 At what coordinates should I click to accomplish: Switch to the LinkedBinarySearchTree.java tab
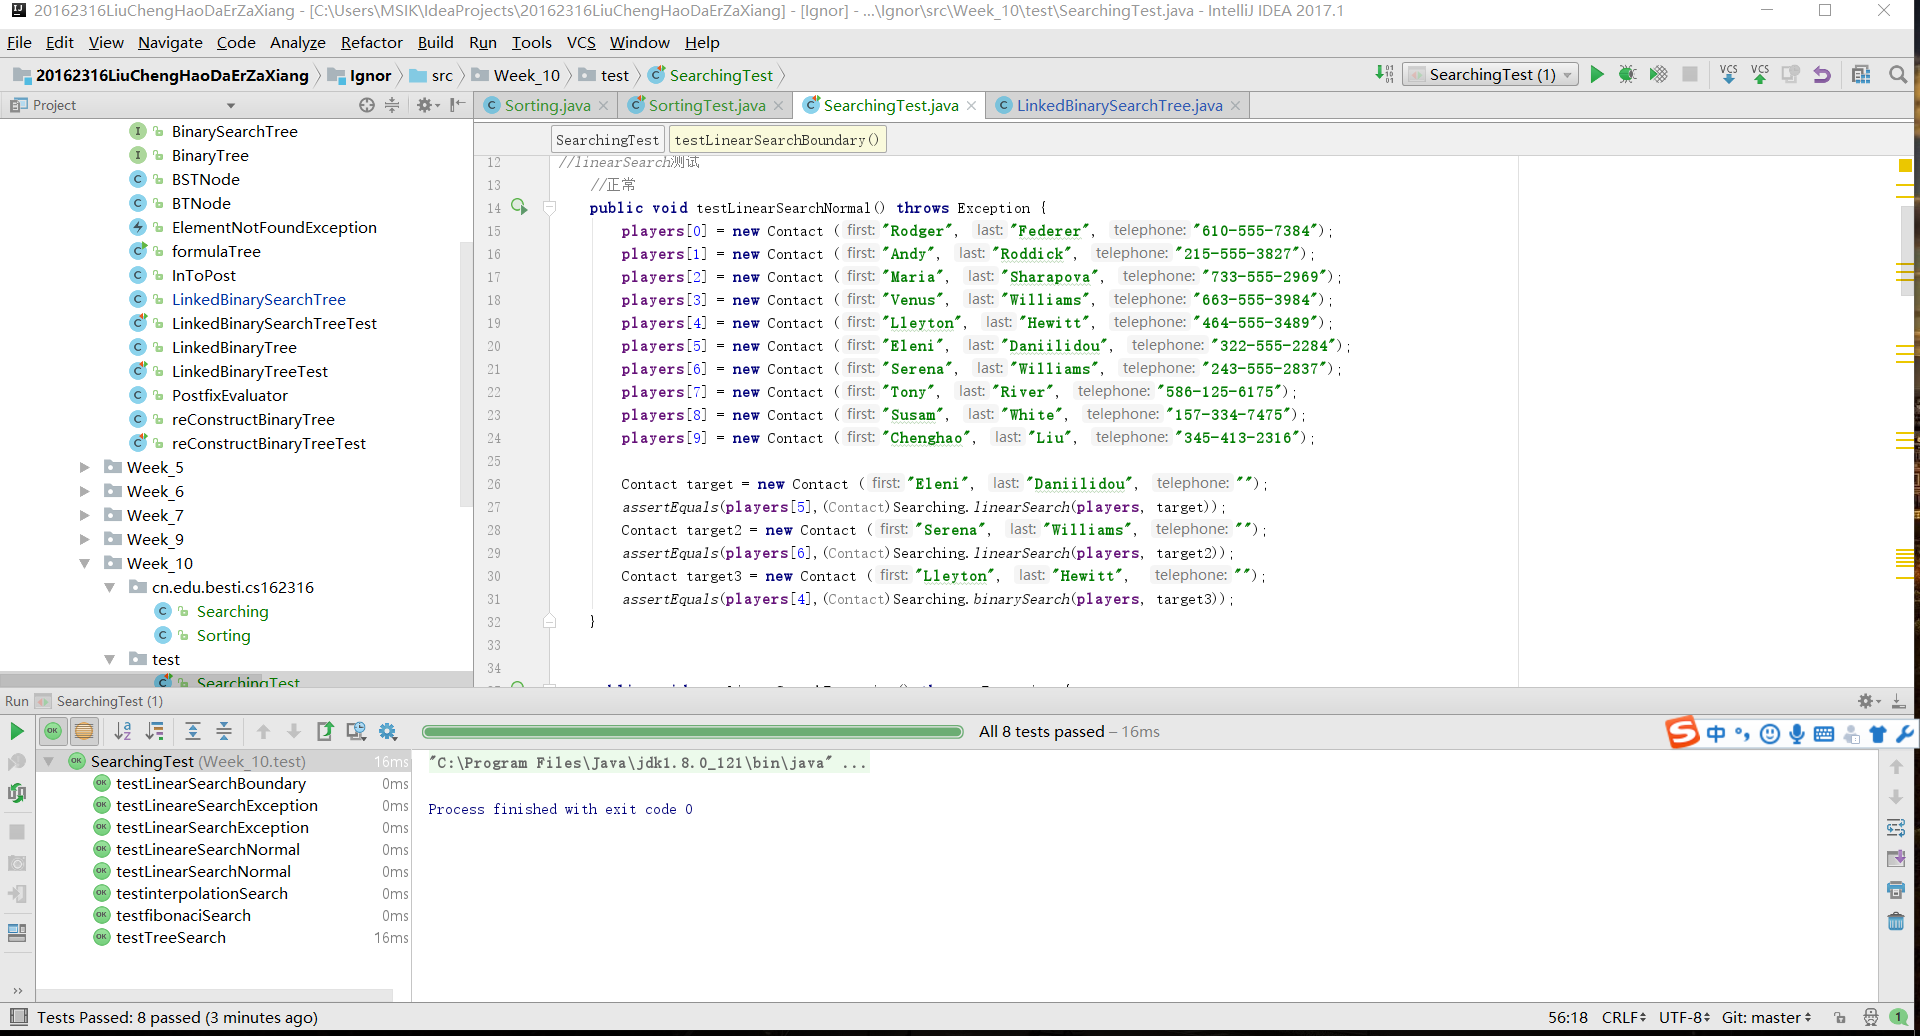click(x=1119, y=105)
